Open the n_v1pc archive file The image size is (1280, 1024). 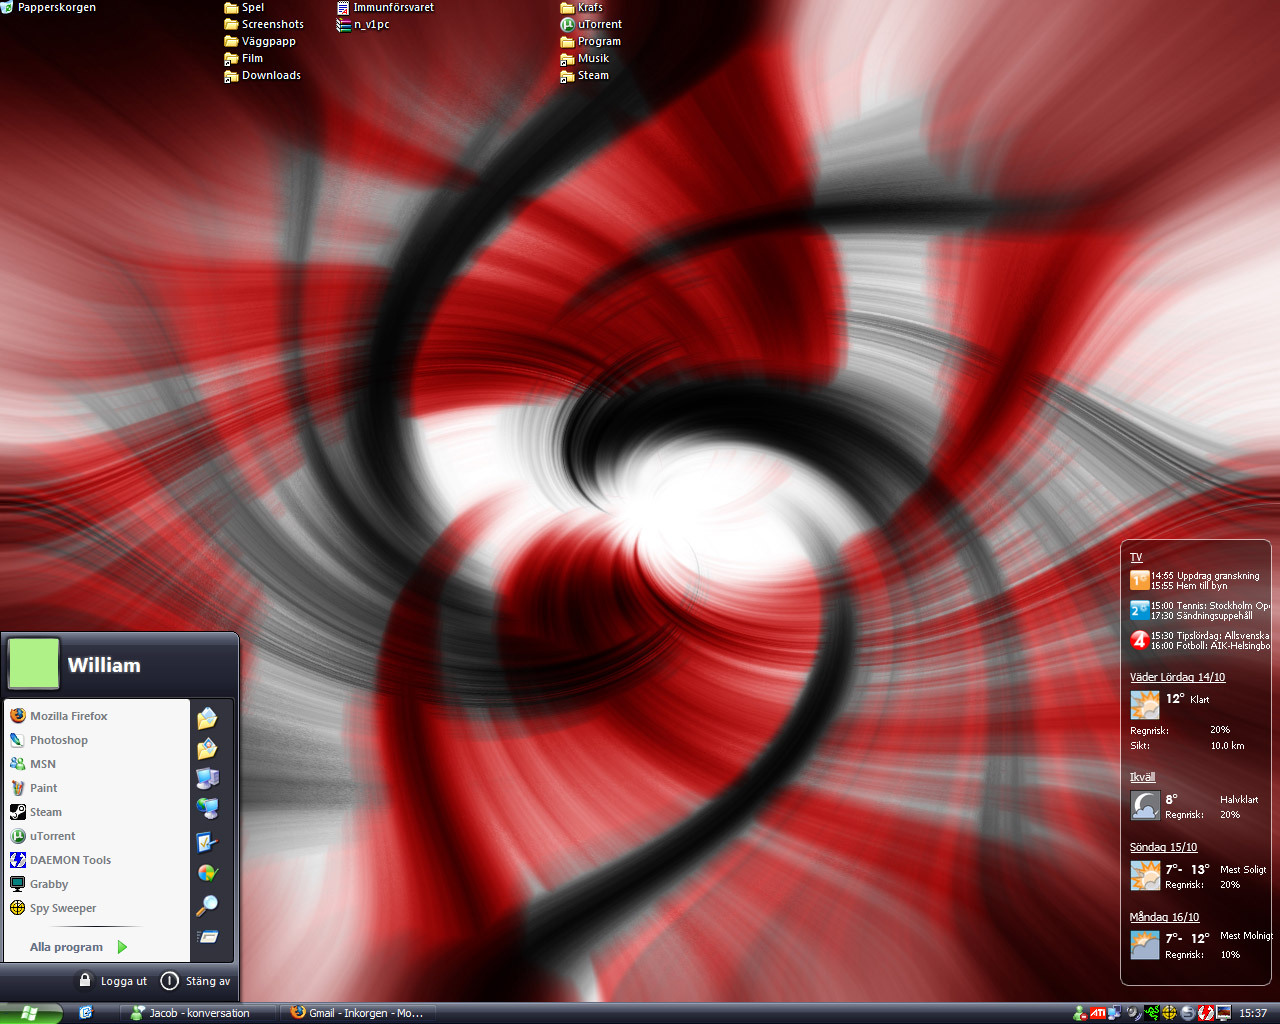tap(363, 24)
